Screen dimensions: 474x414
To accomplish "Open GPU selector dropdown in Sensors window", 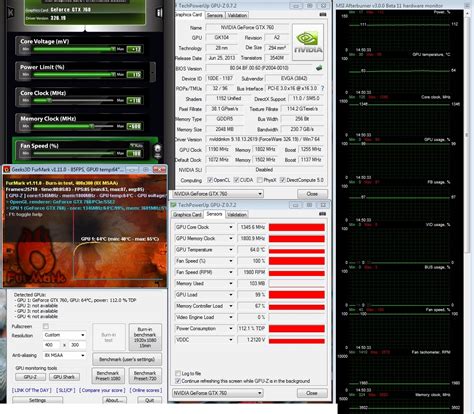I will pyautogui.click(x=218, y=393).
